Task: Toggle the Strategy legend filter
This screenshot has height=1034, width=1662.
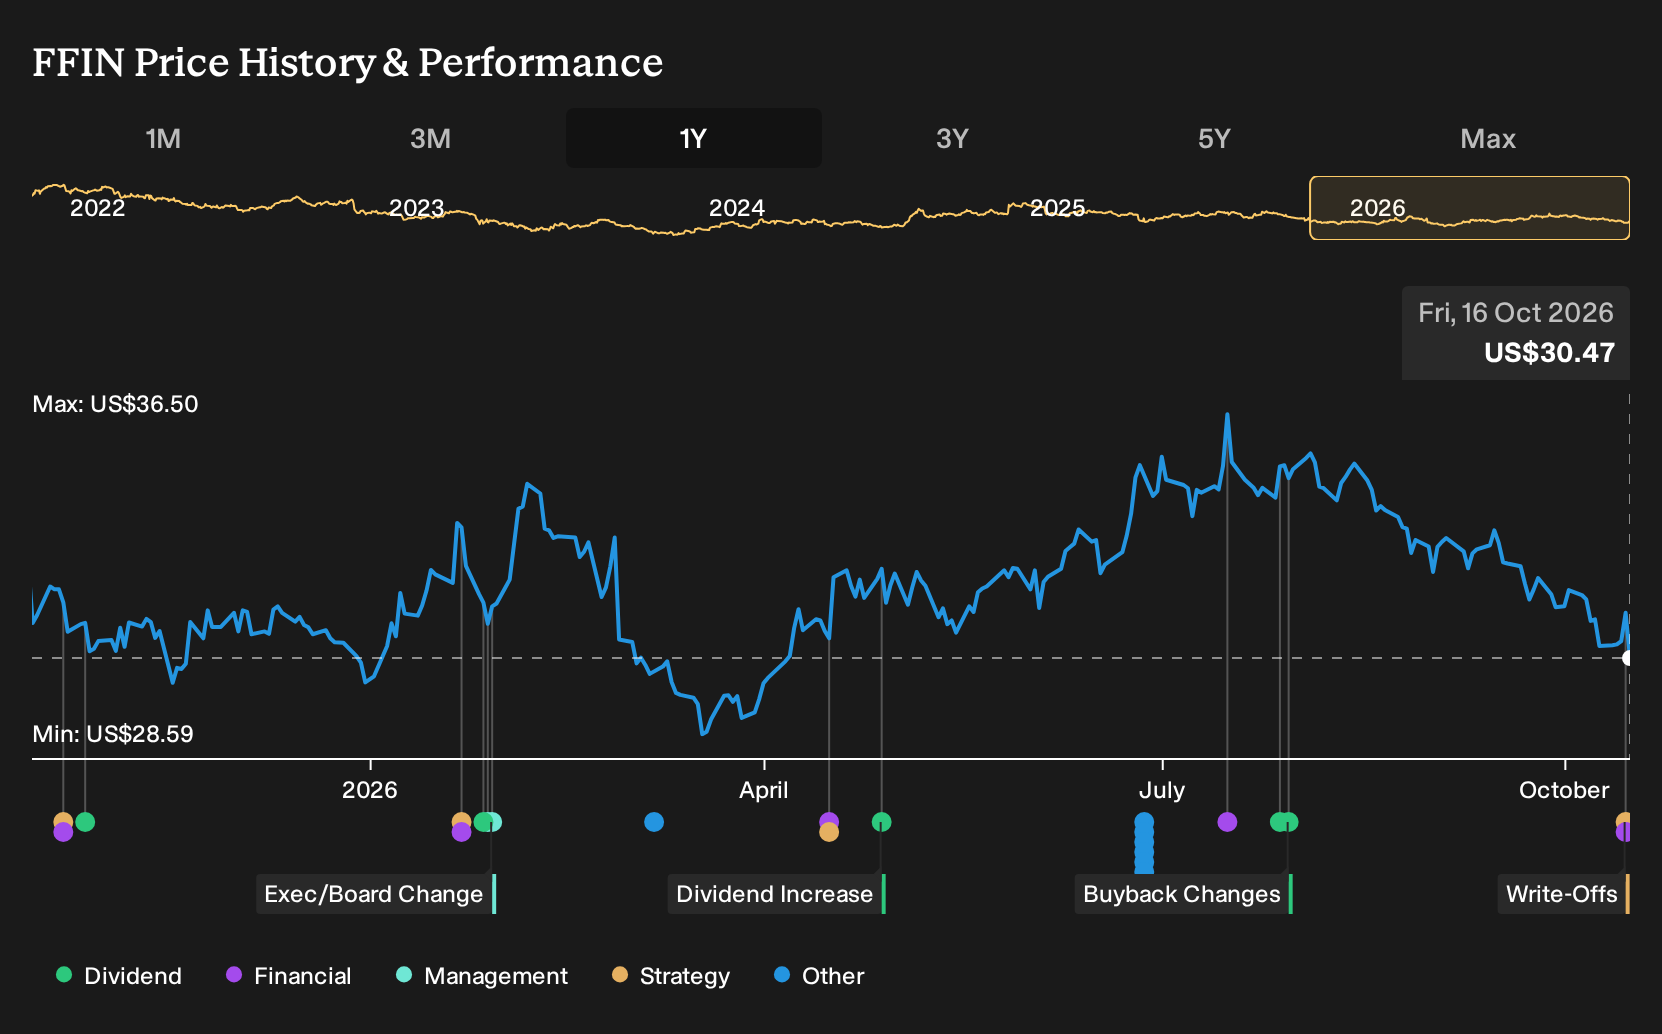Action: pos(671,976)
